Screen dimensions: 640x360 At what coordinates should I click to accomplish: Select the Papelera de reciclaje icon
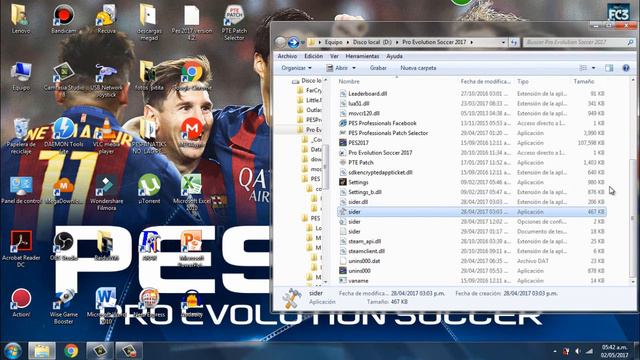[21, 136]
